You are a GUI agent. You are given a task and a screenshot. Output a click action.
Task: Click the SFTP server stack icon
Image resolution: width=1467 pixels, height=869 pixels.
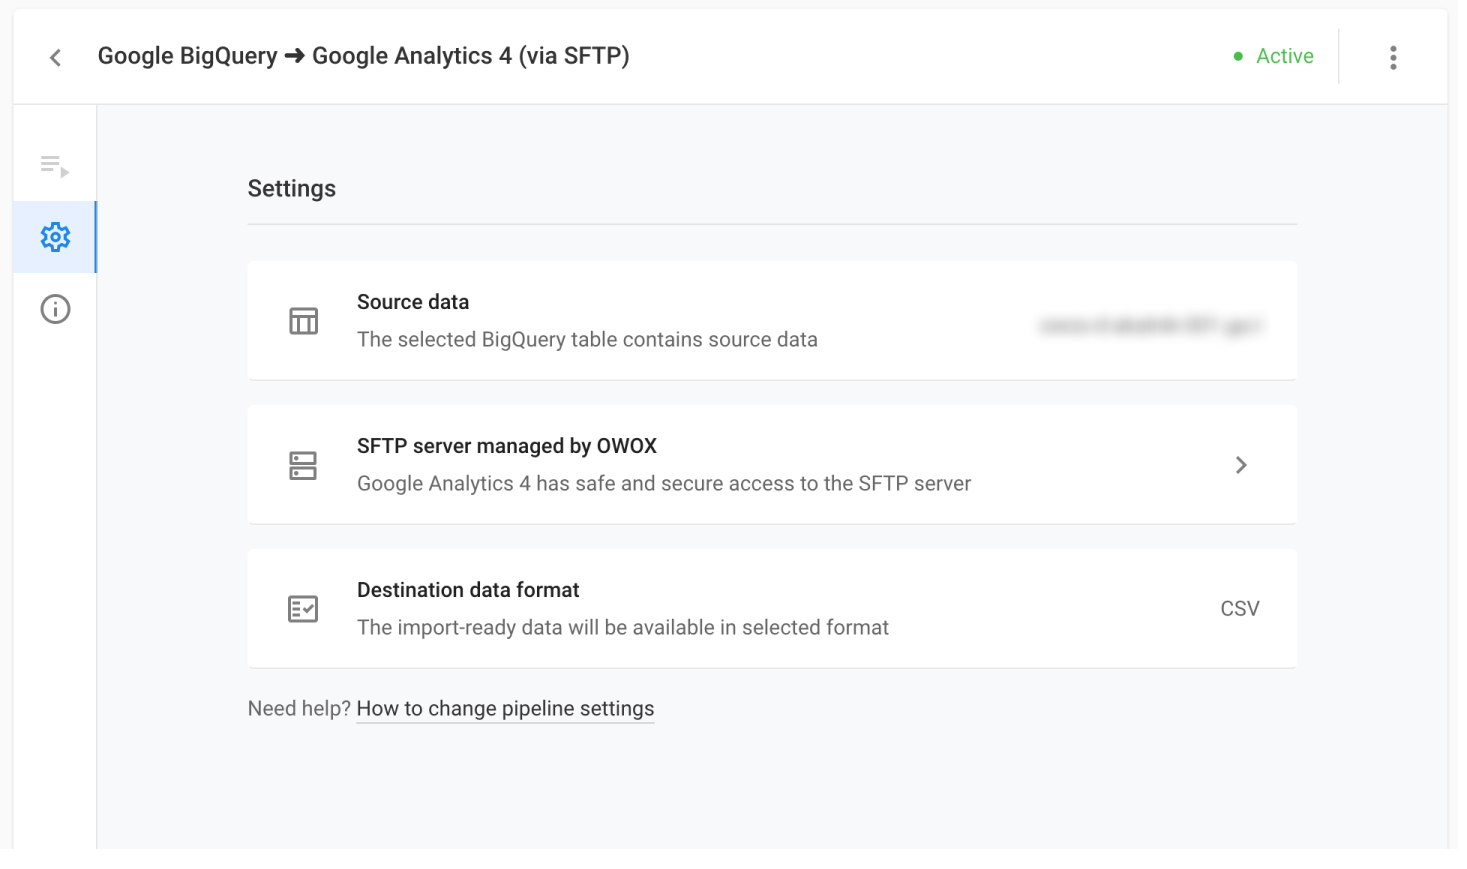click(x=303, y=465)
